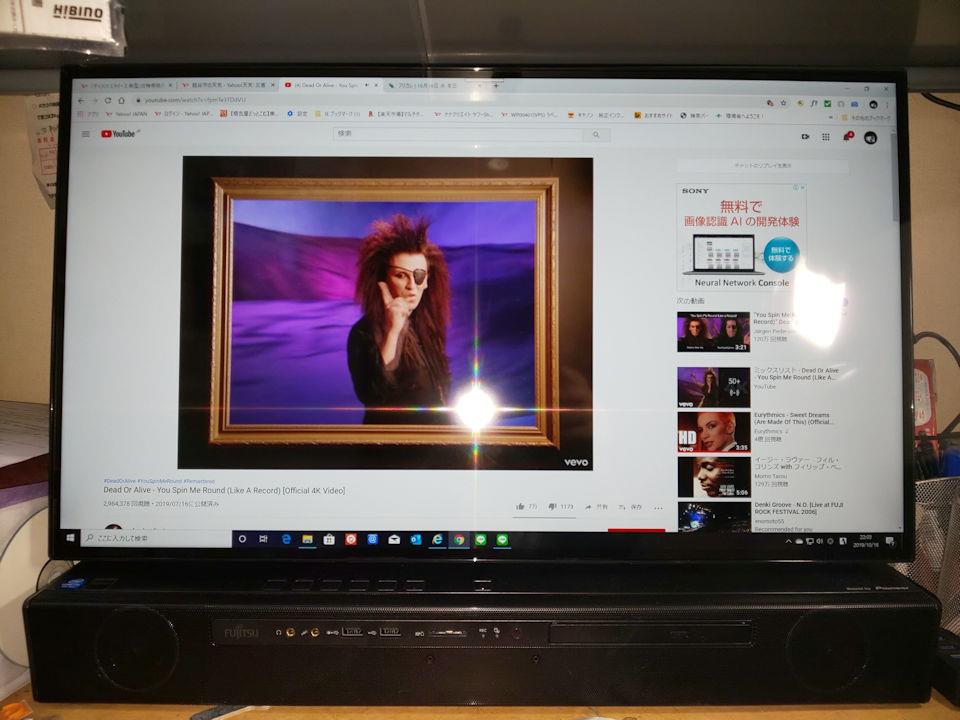Viewport: 960px width, 720px height.
Task: Click the taskbar clock and date
Action: [866, 541]
